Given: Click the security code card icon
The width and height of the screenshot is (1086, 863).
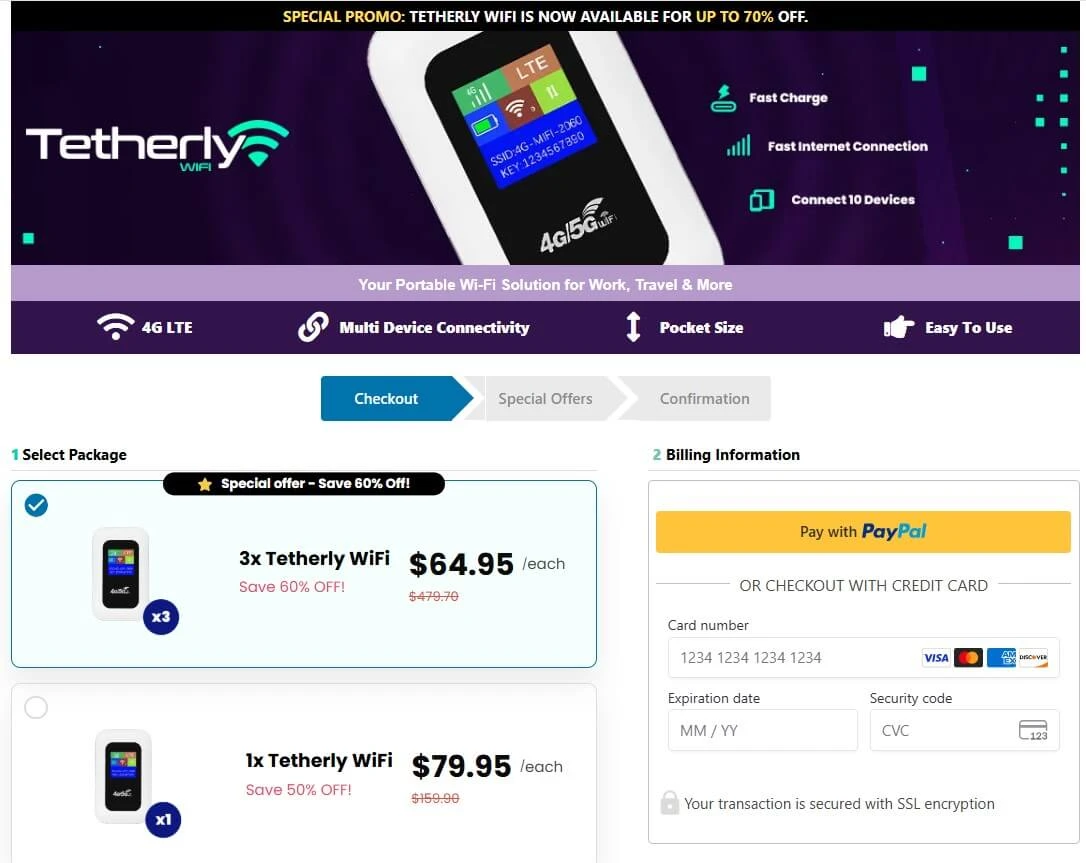Looking at the screenshot, I should click(x=1033, y=730).
